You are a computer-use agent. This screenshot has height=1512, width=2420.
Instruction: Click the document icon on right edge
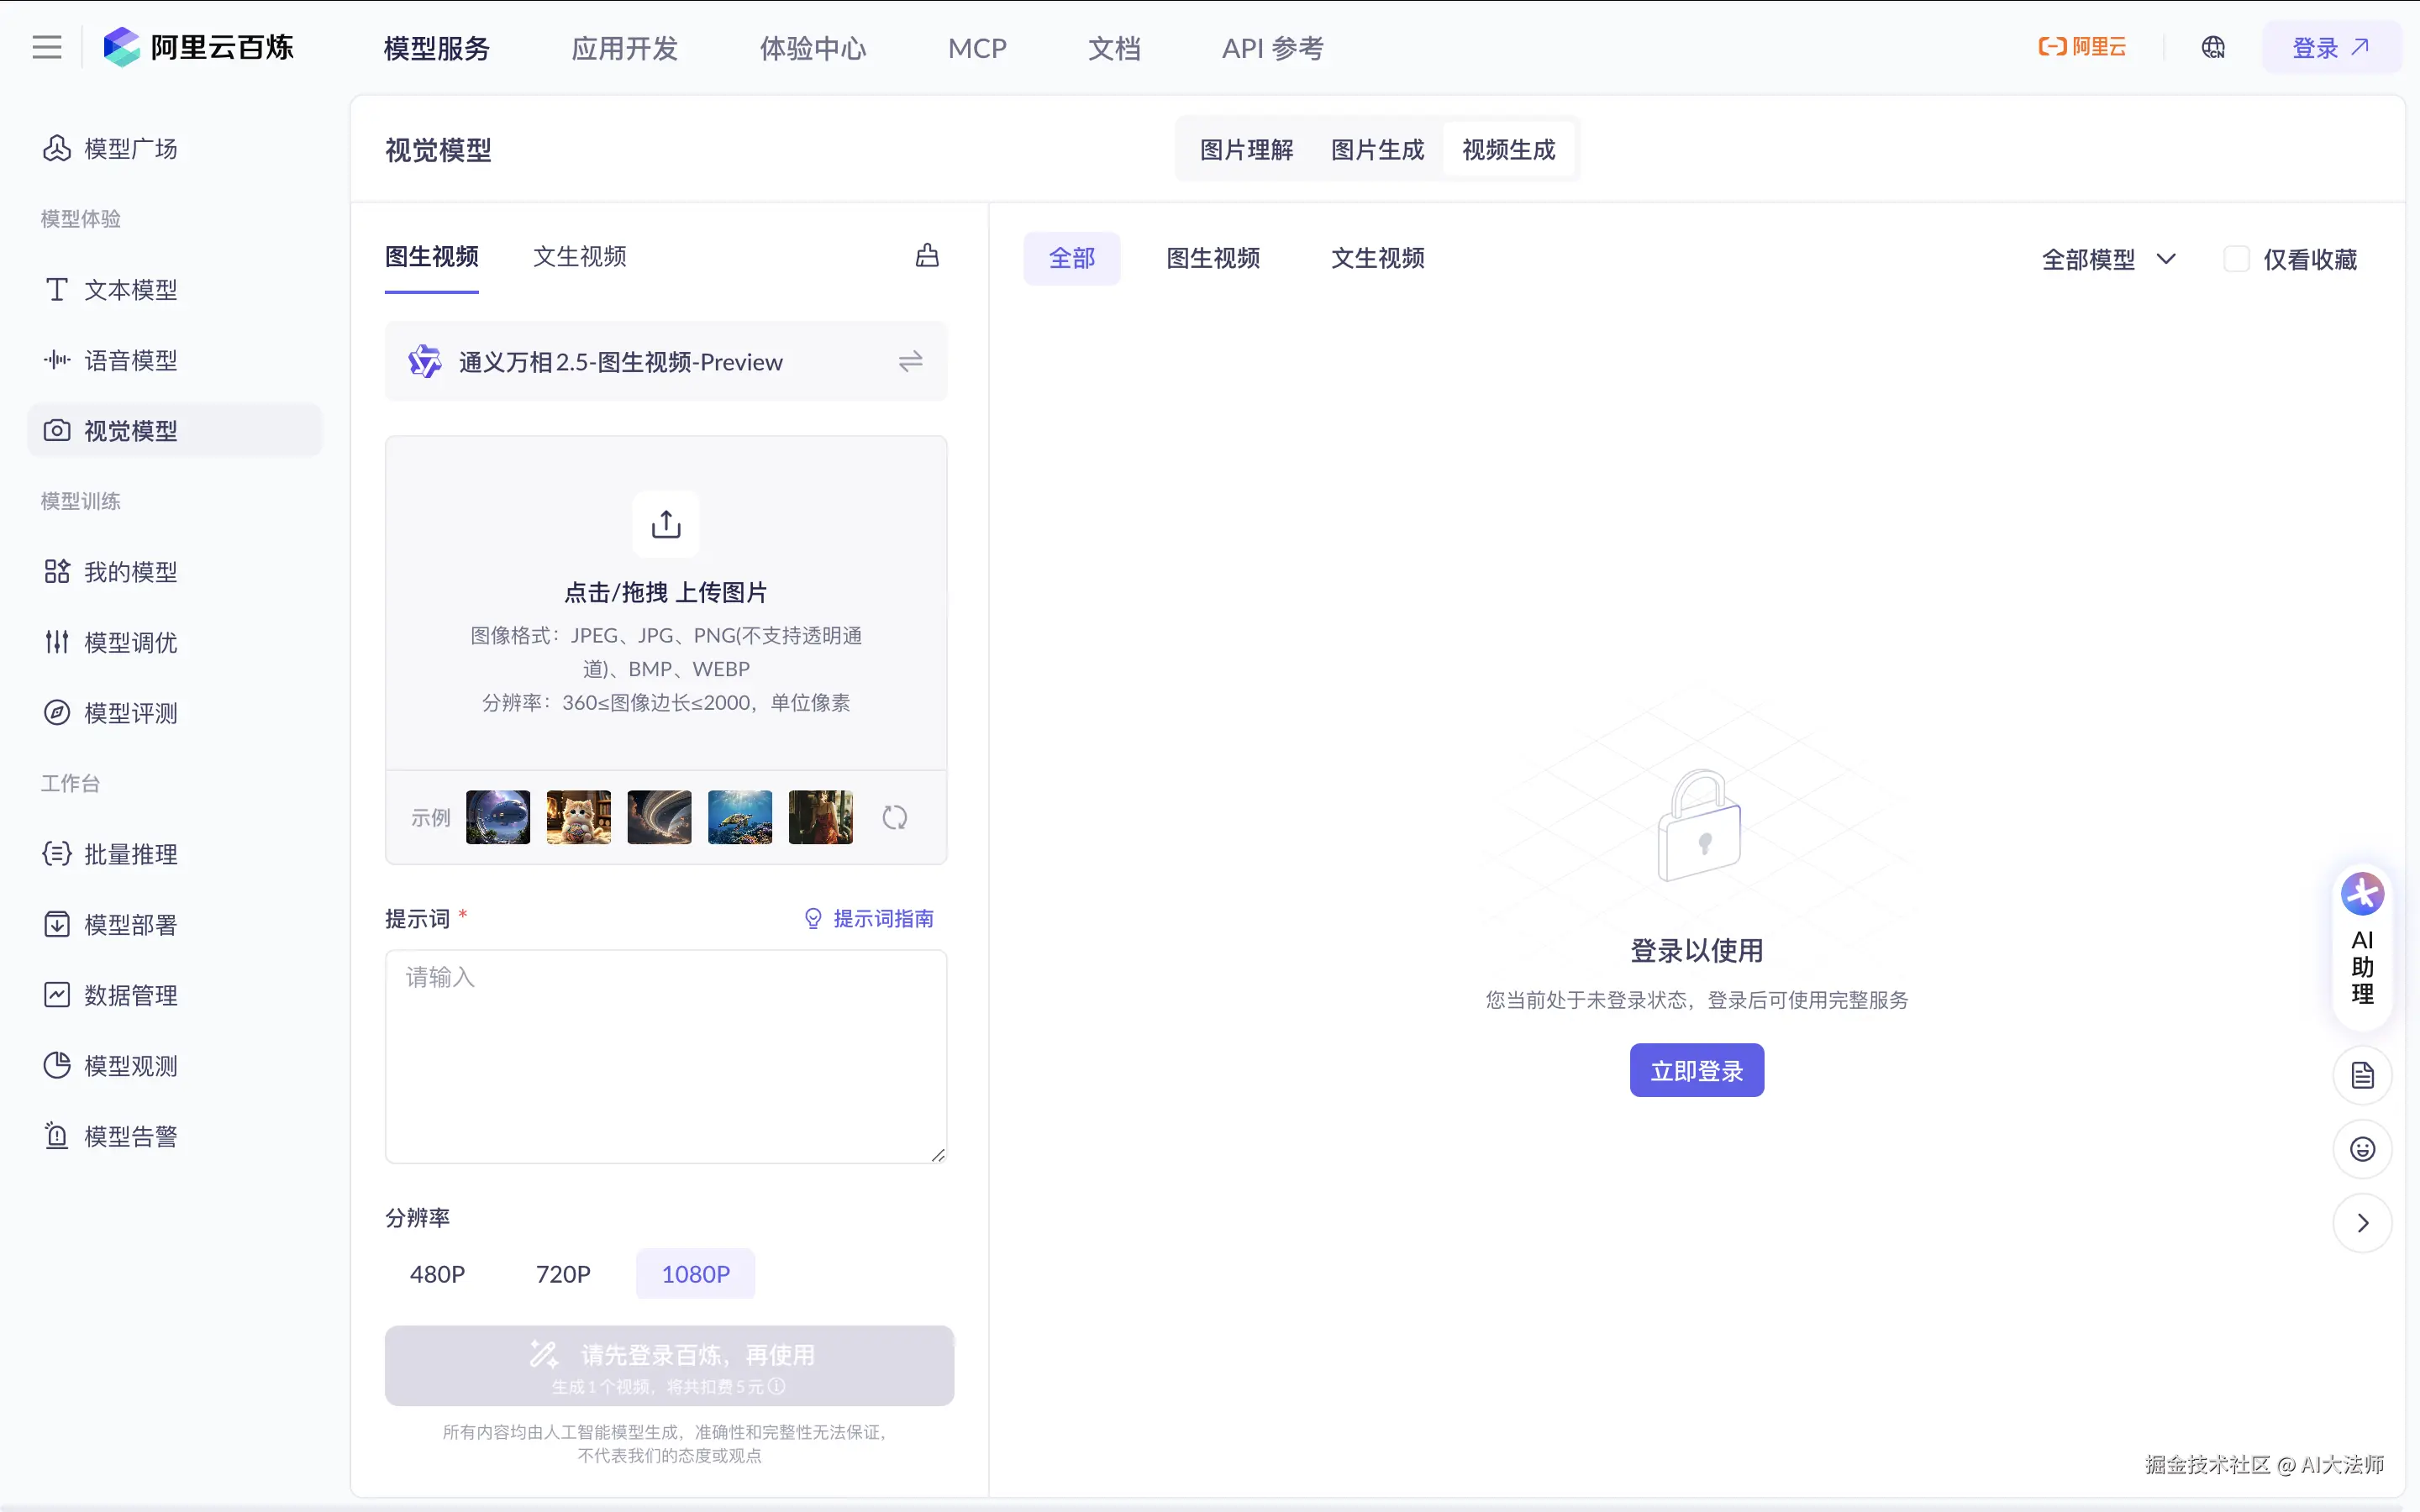coord(2362,1076)
